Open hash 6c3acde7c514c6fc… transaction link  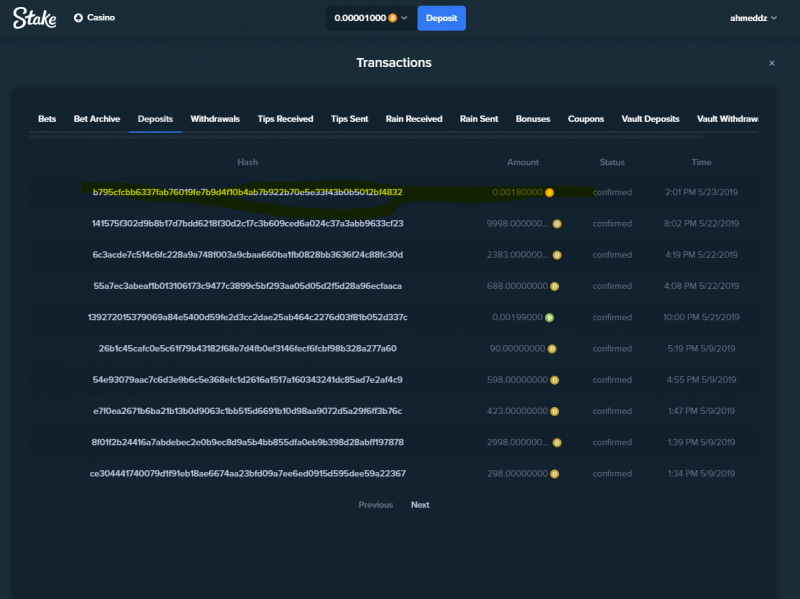pyautogui.click(x=247, y=255)
